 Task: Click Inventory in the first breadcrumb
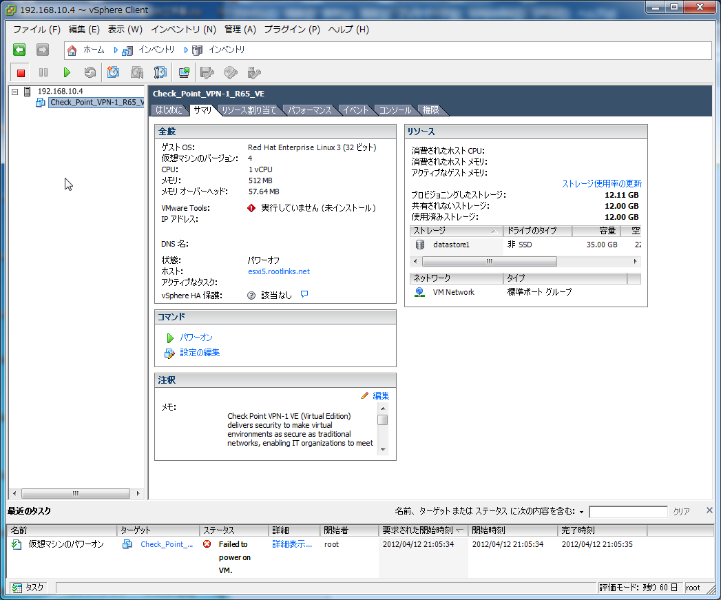pyautogui.click(x=157, y=50)
